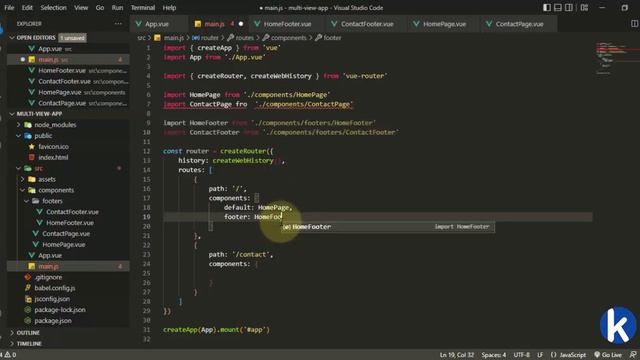The image size is (640, 360).
Task: Switch to main.js editor tab
Action: coord(215,24)
